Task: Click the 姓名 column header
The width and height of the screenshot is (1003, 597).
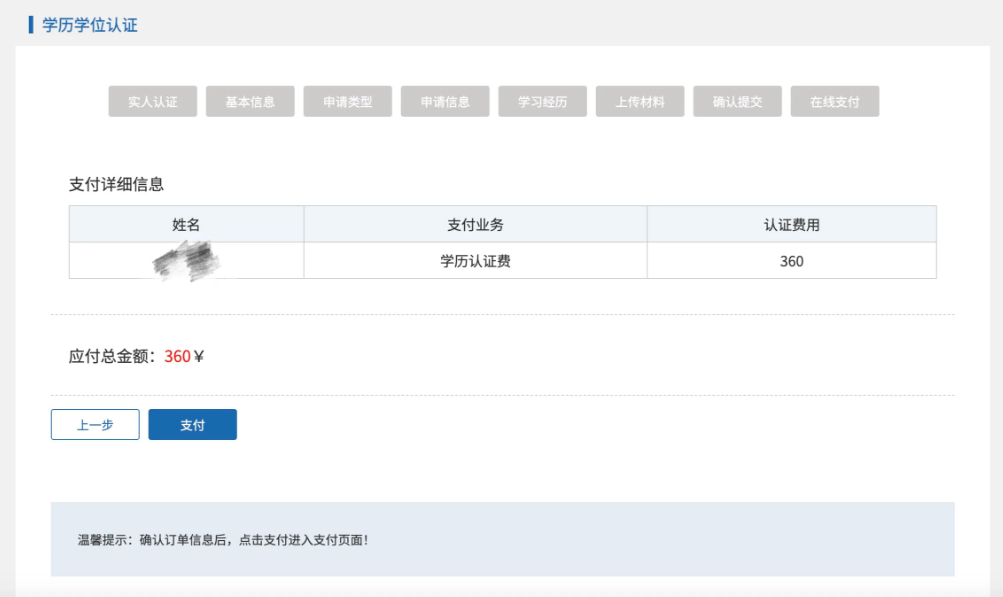Action: (x=186, y=223)
